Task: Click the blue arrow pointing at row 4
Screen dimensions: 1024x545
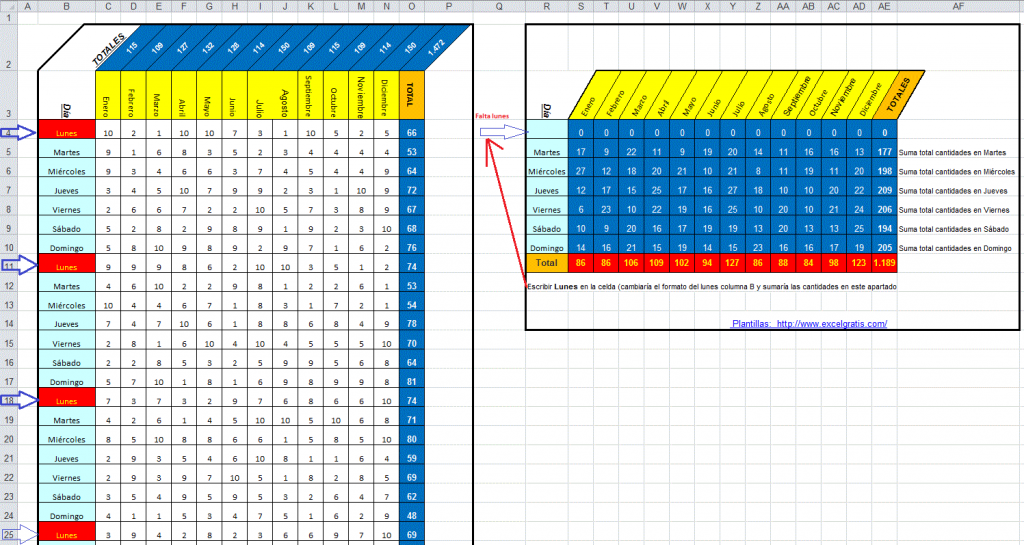Action: (18, 132)
